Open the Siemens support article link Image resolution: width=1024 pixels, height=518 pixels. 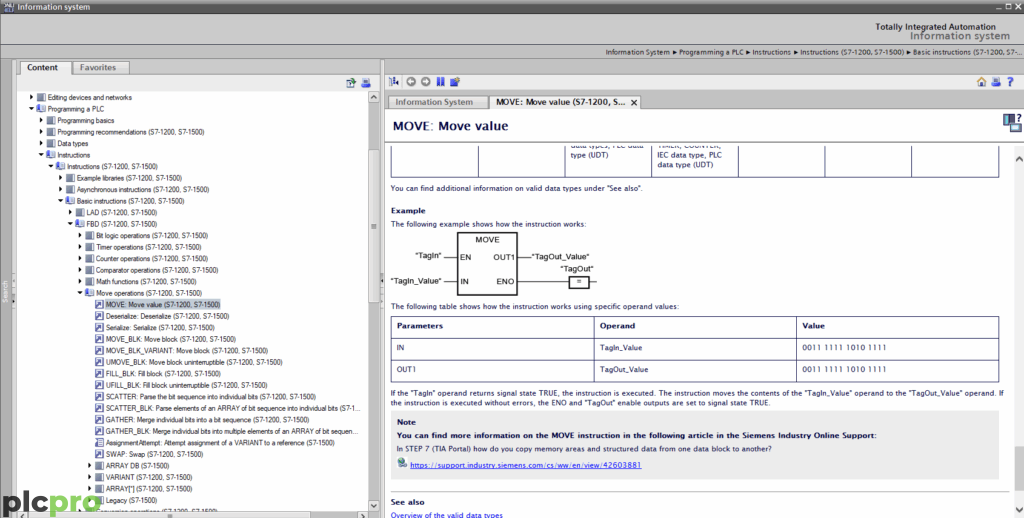click(x=525, y=465)
